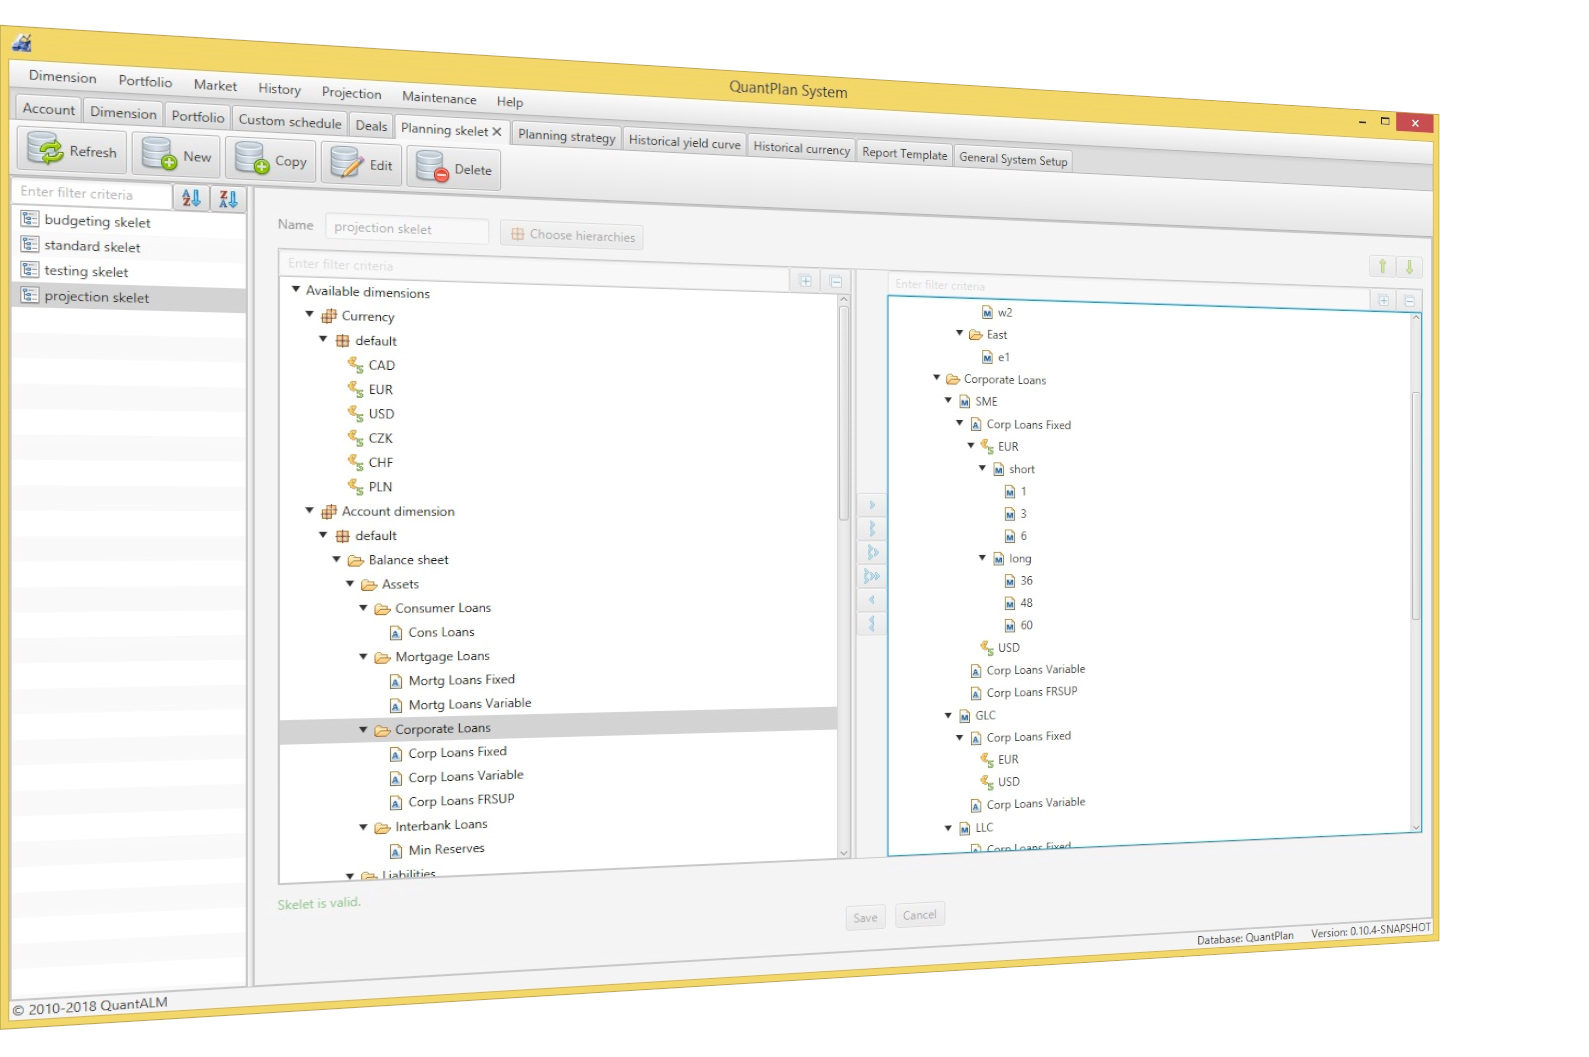Open the Help menu
The width and height of the screenshot is (1589, 1057).
coord(510,101)
